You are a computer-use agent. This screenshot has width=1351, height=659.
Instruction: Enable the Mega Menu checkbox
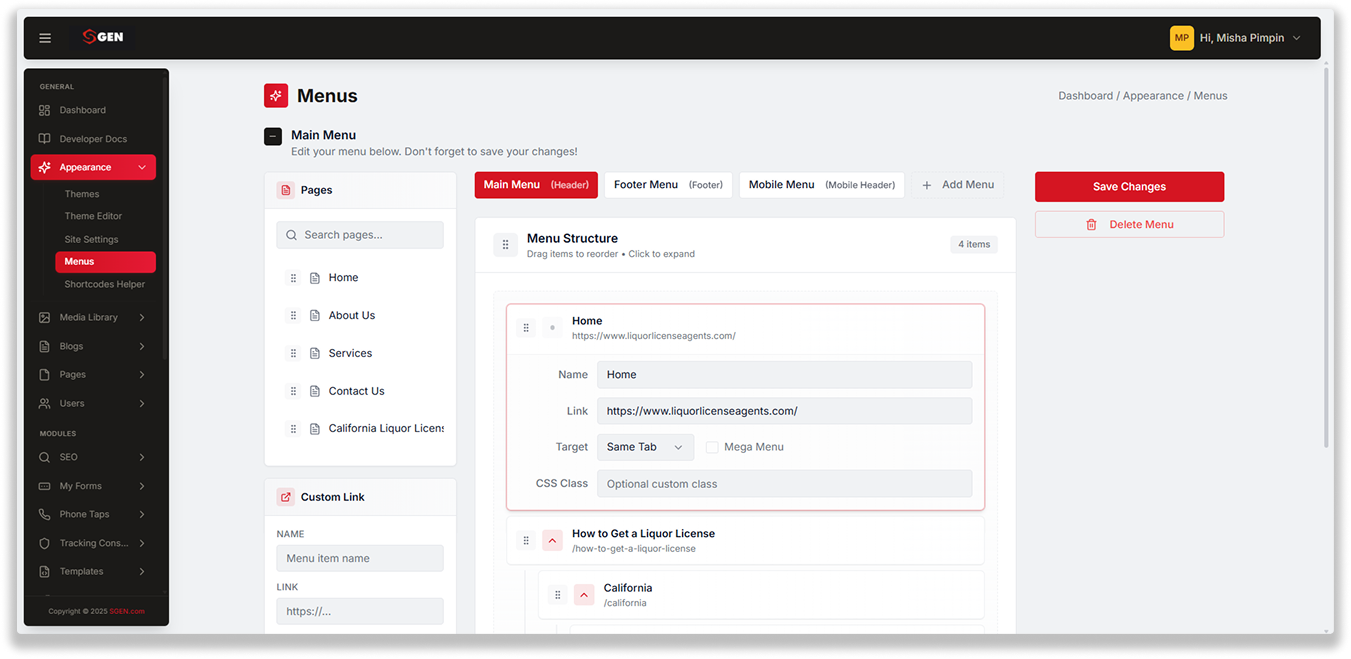coord(712,447)
